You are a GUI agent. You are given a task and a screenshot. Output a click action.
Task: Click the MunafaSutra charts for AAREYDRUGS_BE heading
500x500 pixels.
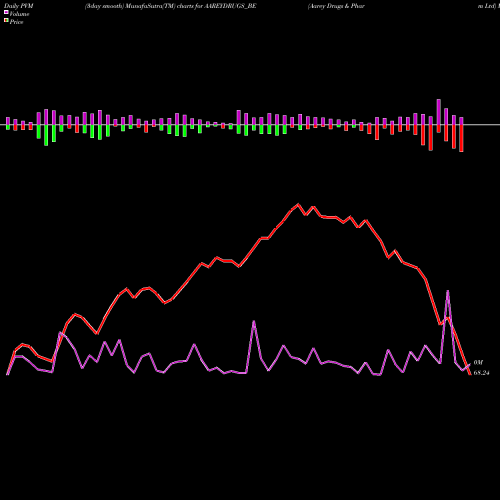click(170, 6)
